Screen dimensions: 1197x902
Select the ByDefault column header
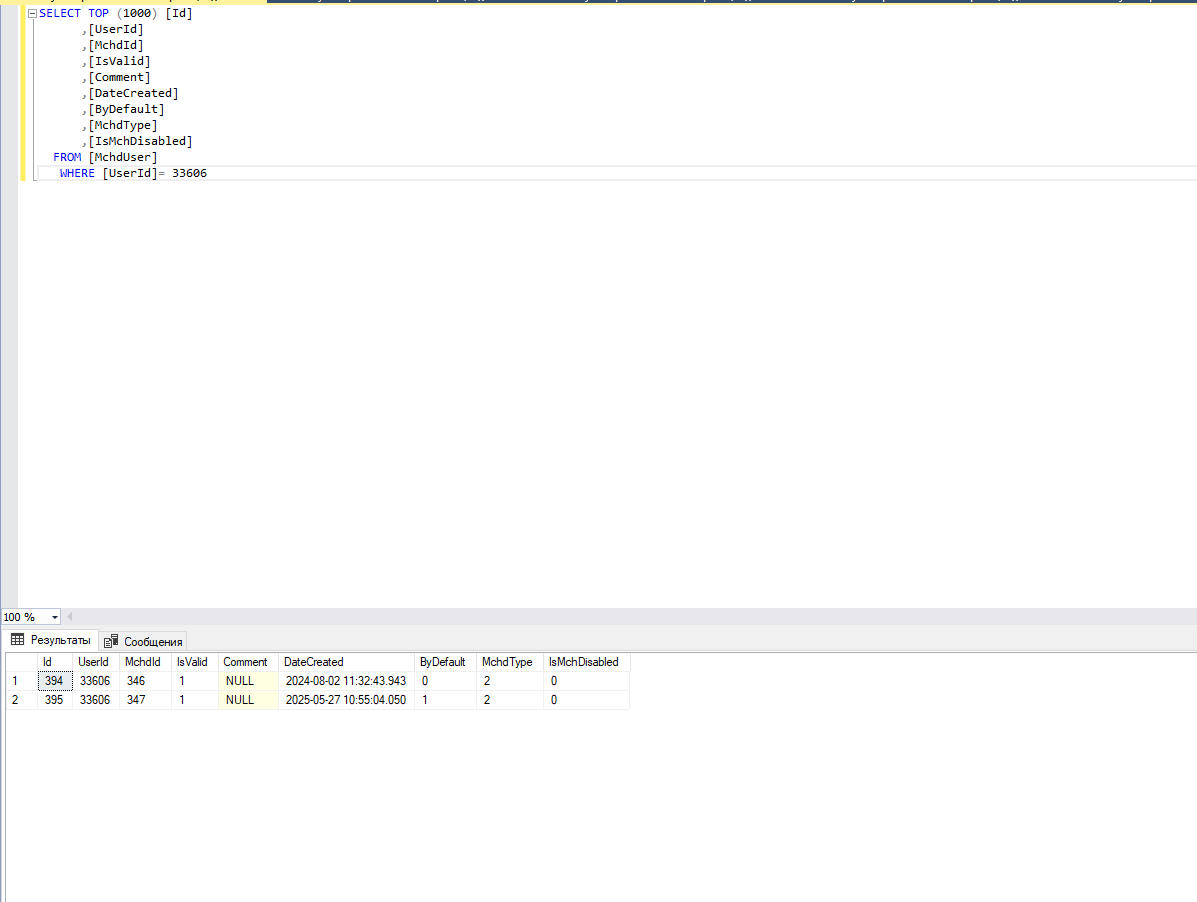pos(445,662)
